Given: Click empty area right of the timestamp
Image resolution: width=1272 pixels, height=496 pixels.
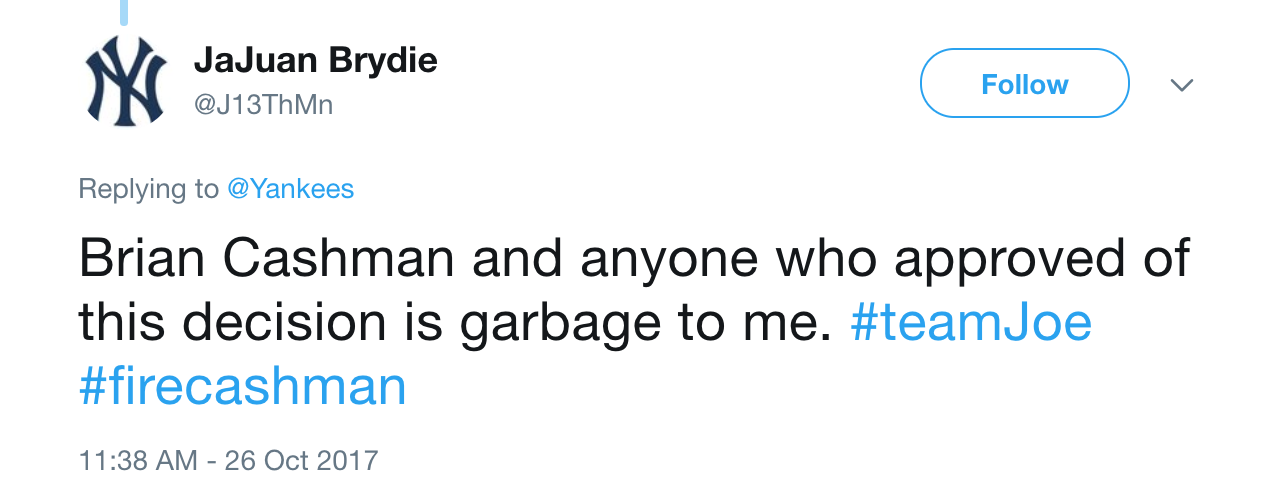Looking at the screenshot, I should pos(800,460).
